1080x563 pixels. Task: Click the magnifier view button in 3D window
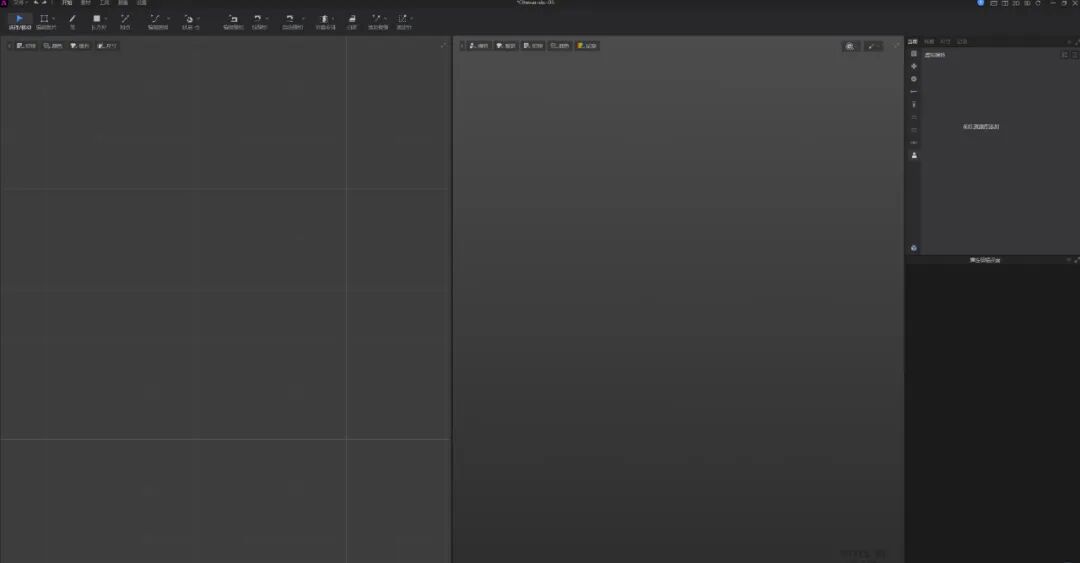(851, 46)
